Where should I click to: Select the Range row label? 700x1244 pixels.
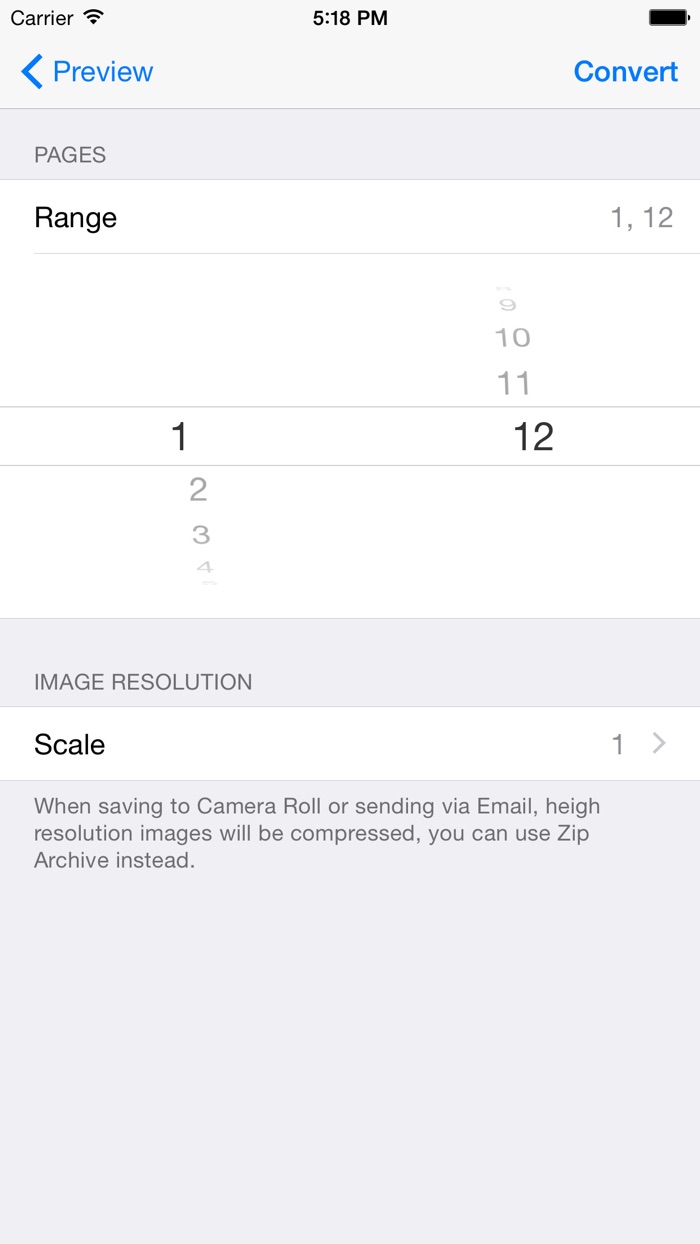click(x=76, y=218)
